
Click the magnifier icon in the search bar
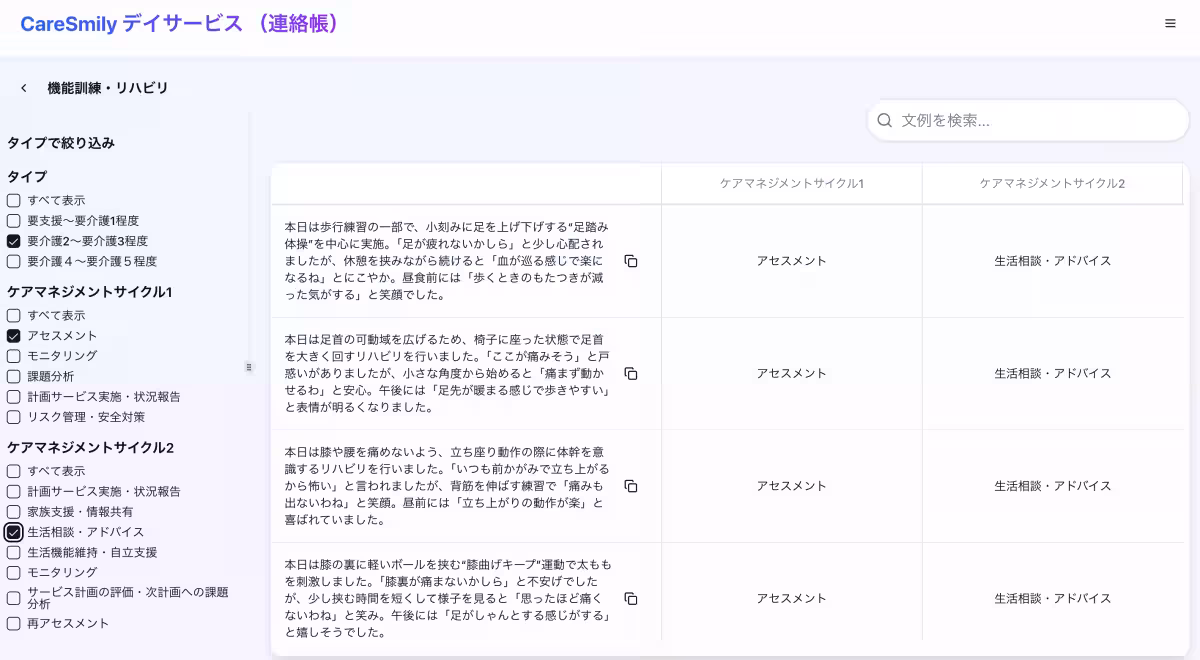pos(884,120)
